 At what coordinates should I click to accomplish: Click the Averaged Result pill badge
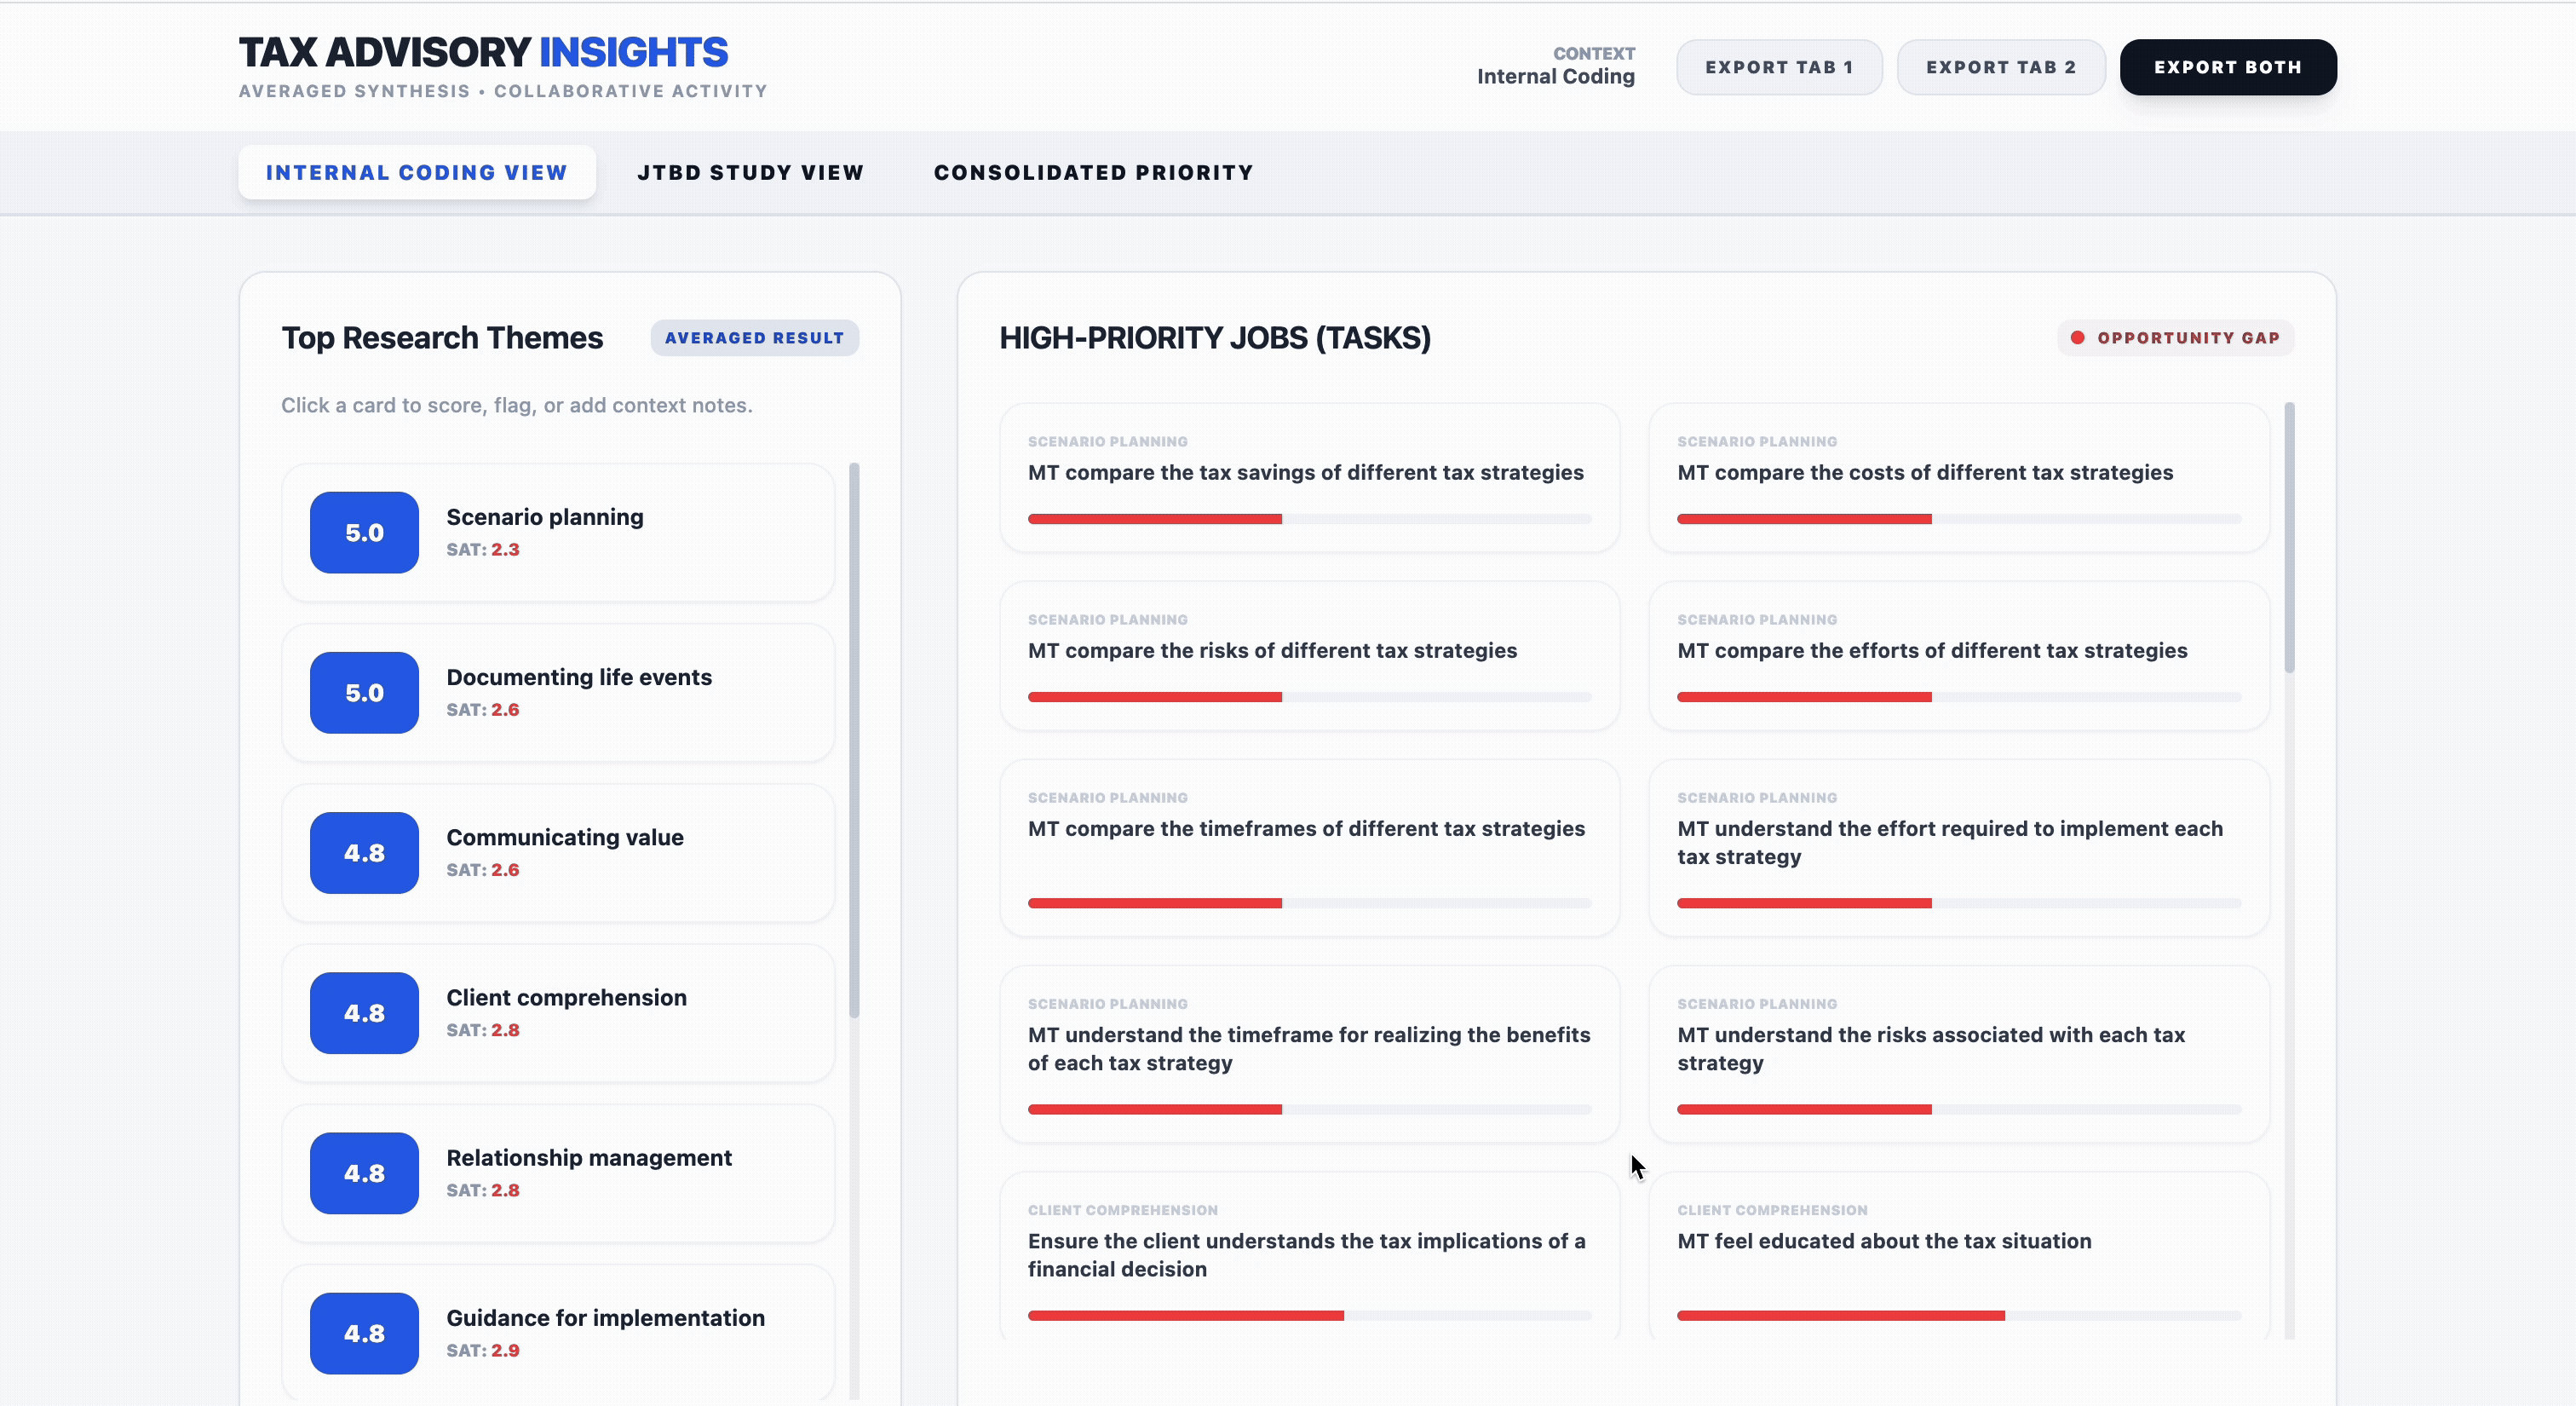(x=754, y=338)
